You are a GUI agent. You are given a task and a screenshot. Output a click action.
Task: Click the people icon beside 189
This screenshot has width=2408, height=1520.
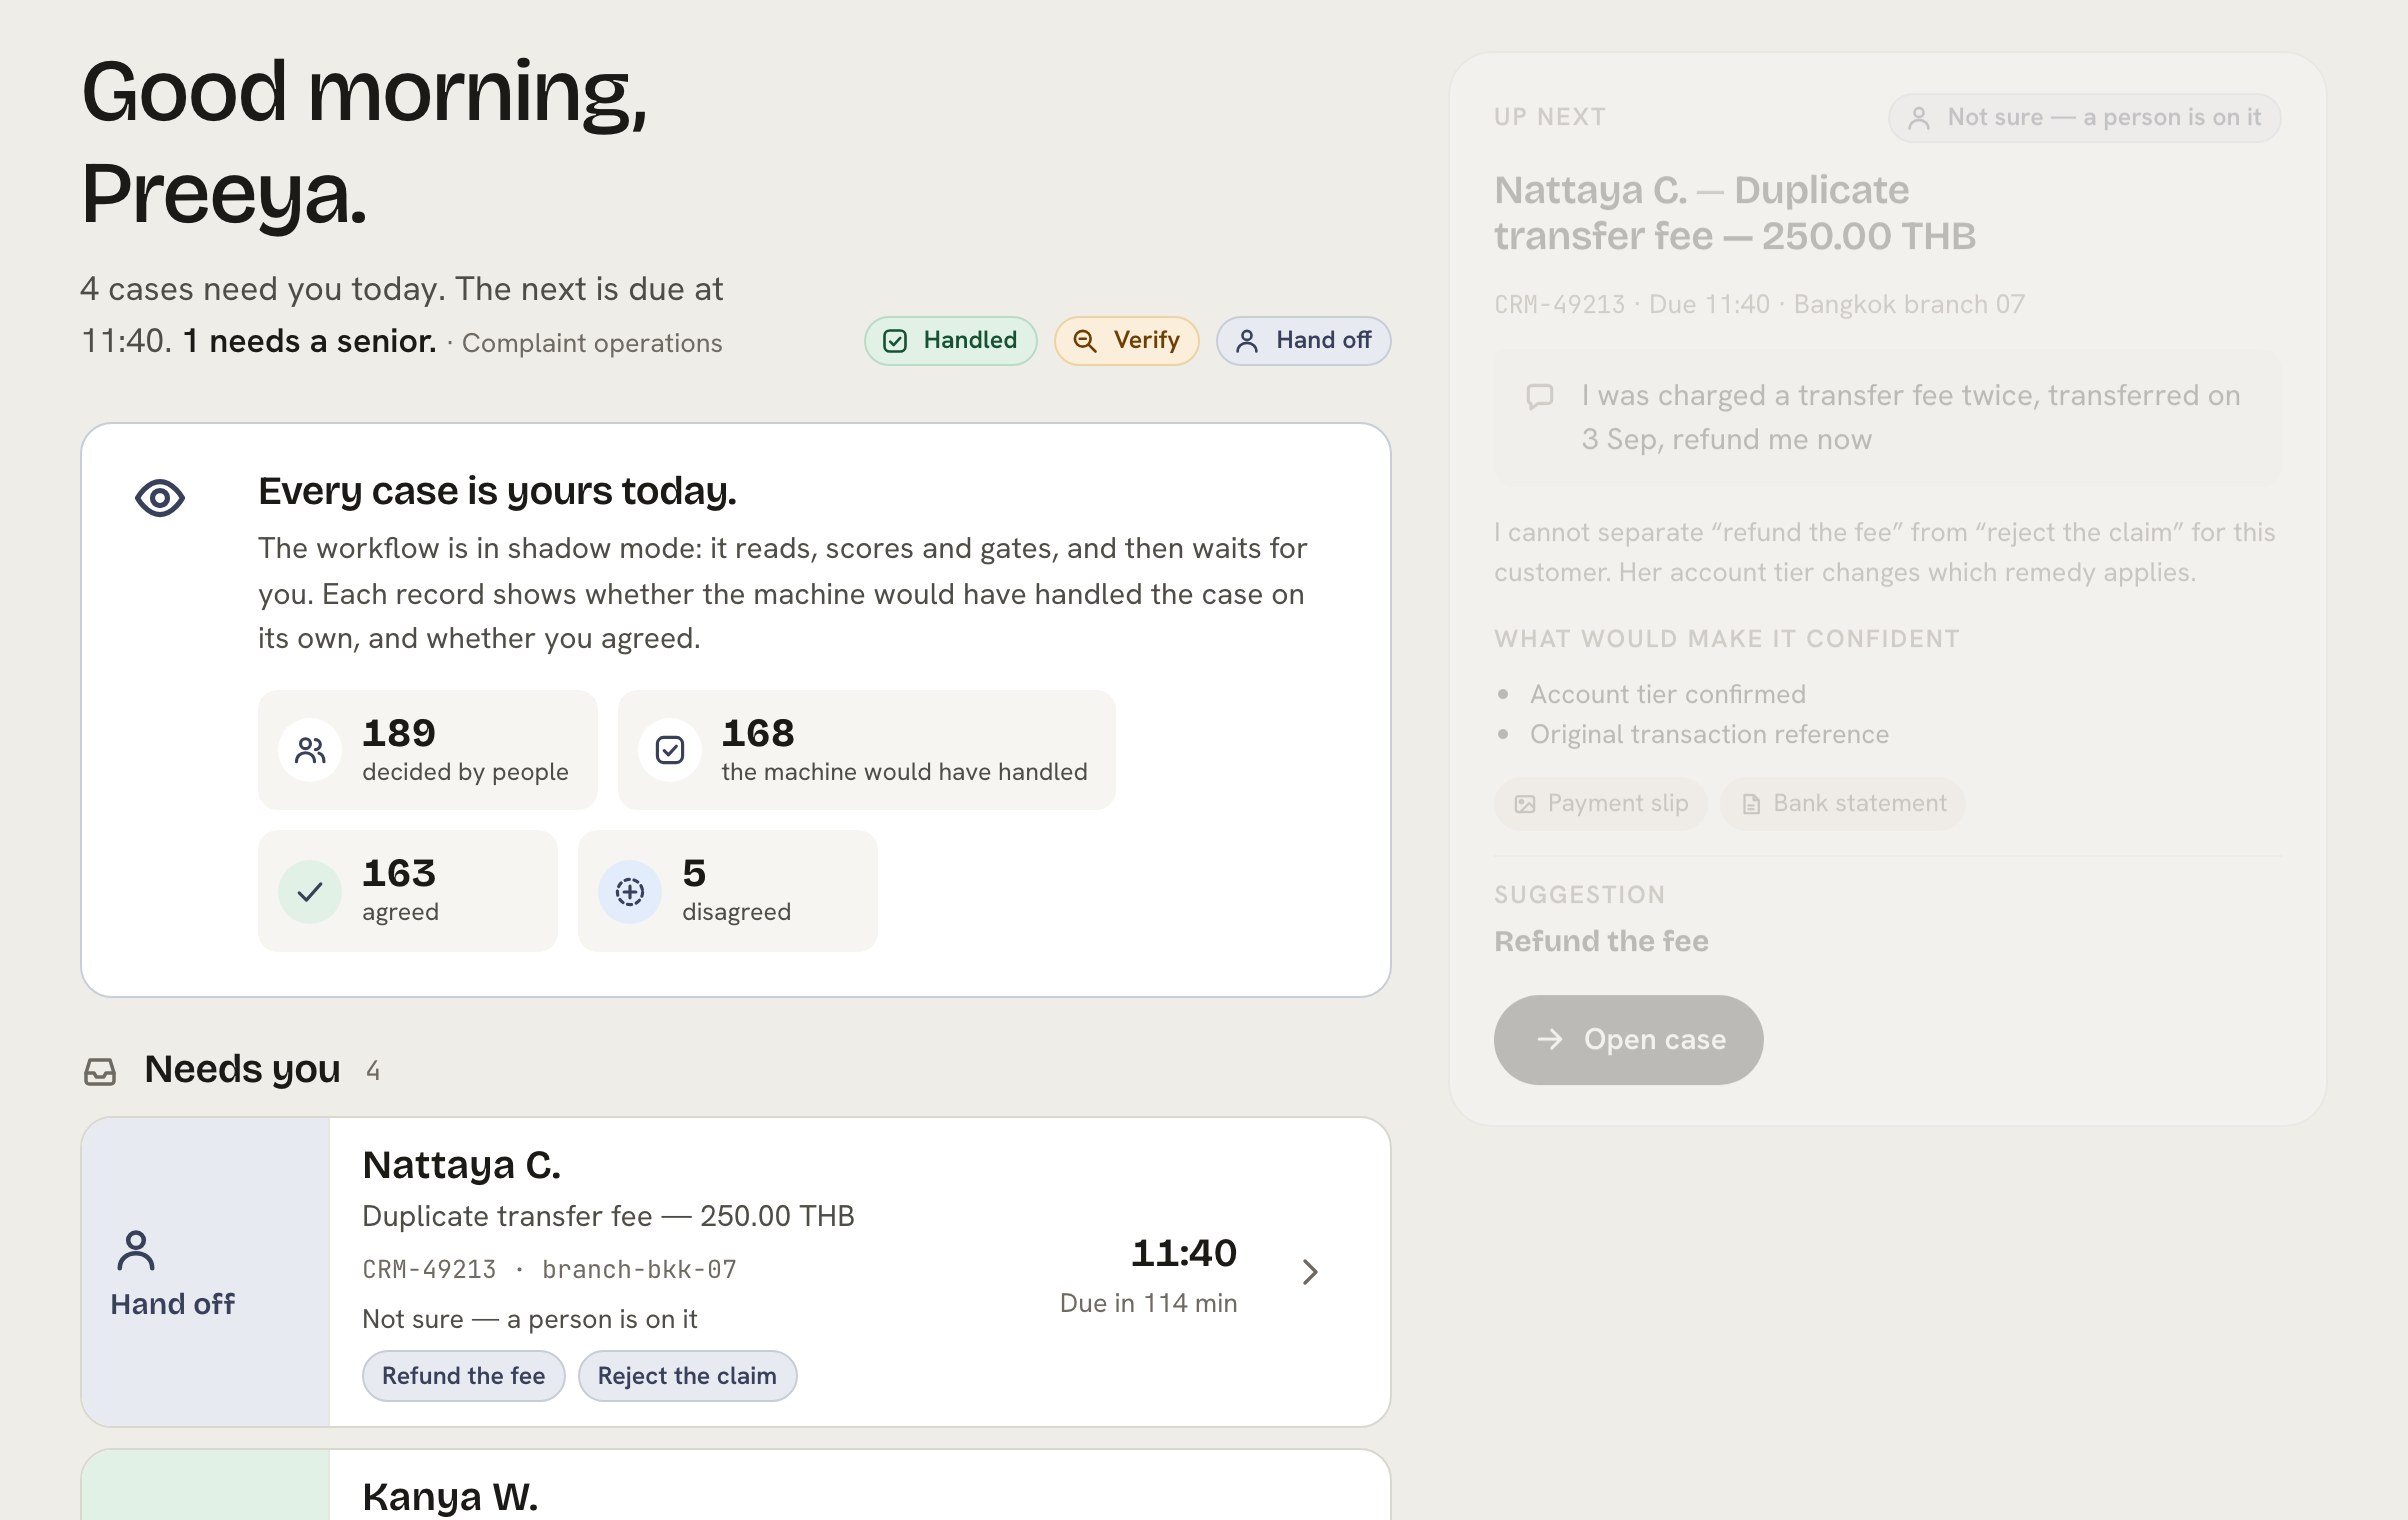point(310,750)
